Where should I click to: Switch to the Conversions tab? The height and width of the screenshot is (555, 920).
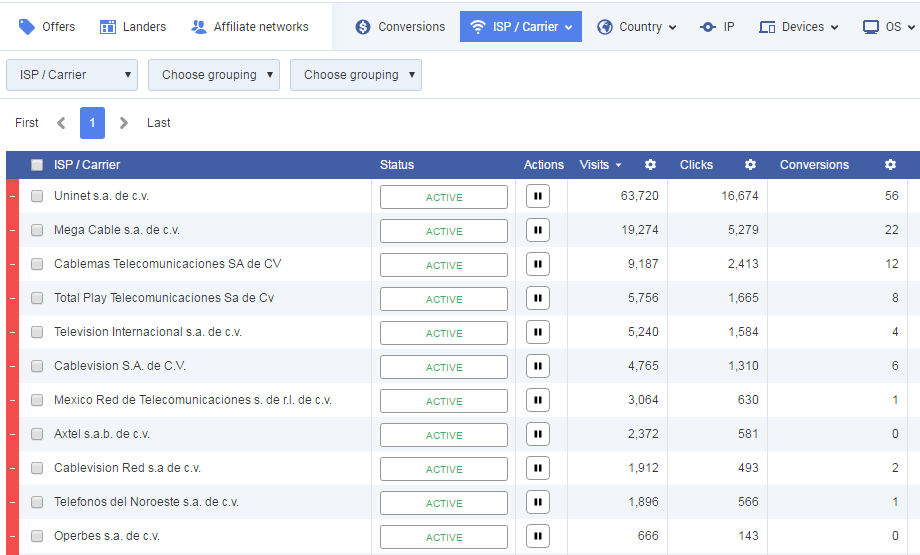(x=400, y=27)
